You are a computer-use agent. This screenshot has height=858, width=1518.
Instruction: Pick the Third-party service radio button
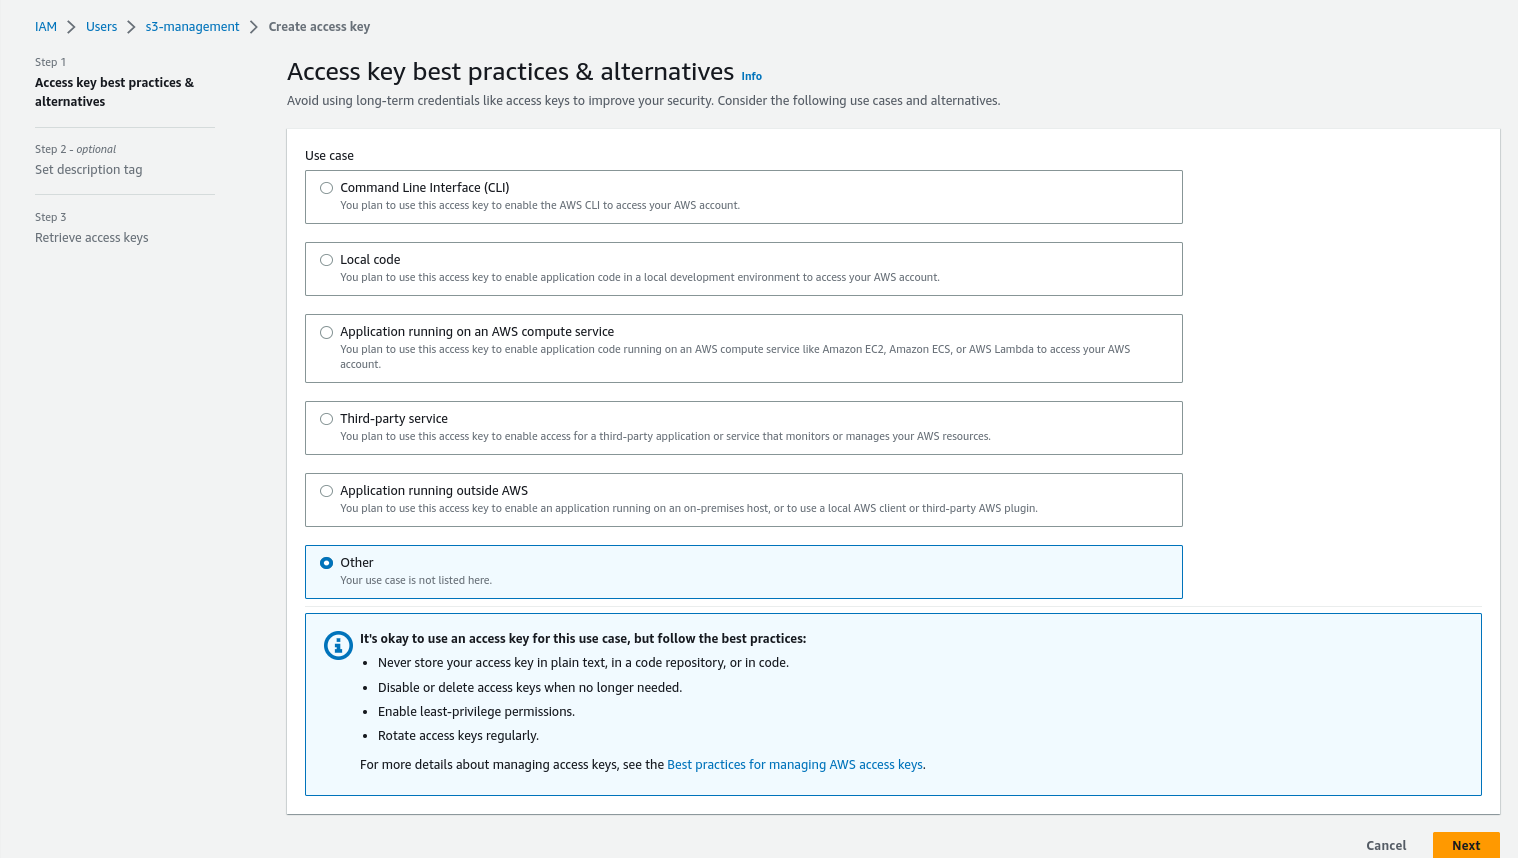tap(326, 419)
